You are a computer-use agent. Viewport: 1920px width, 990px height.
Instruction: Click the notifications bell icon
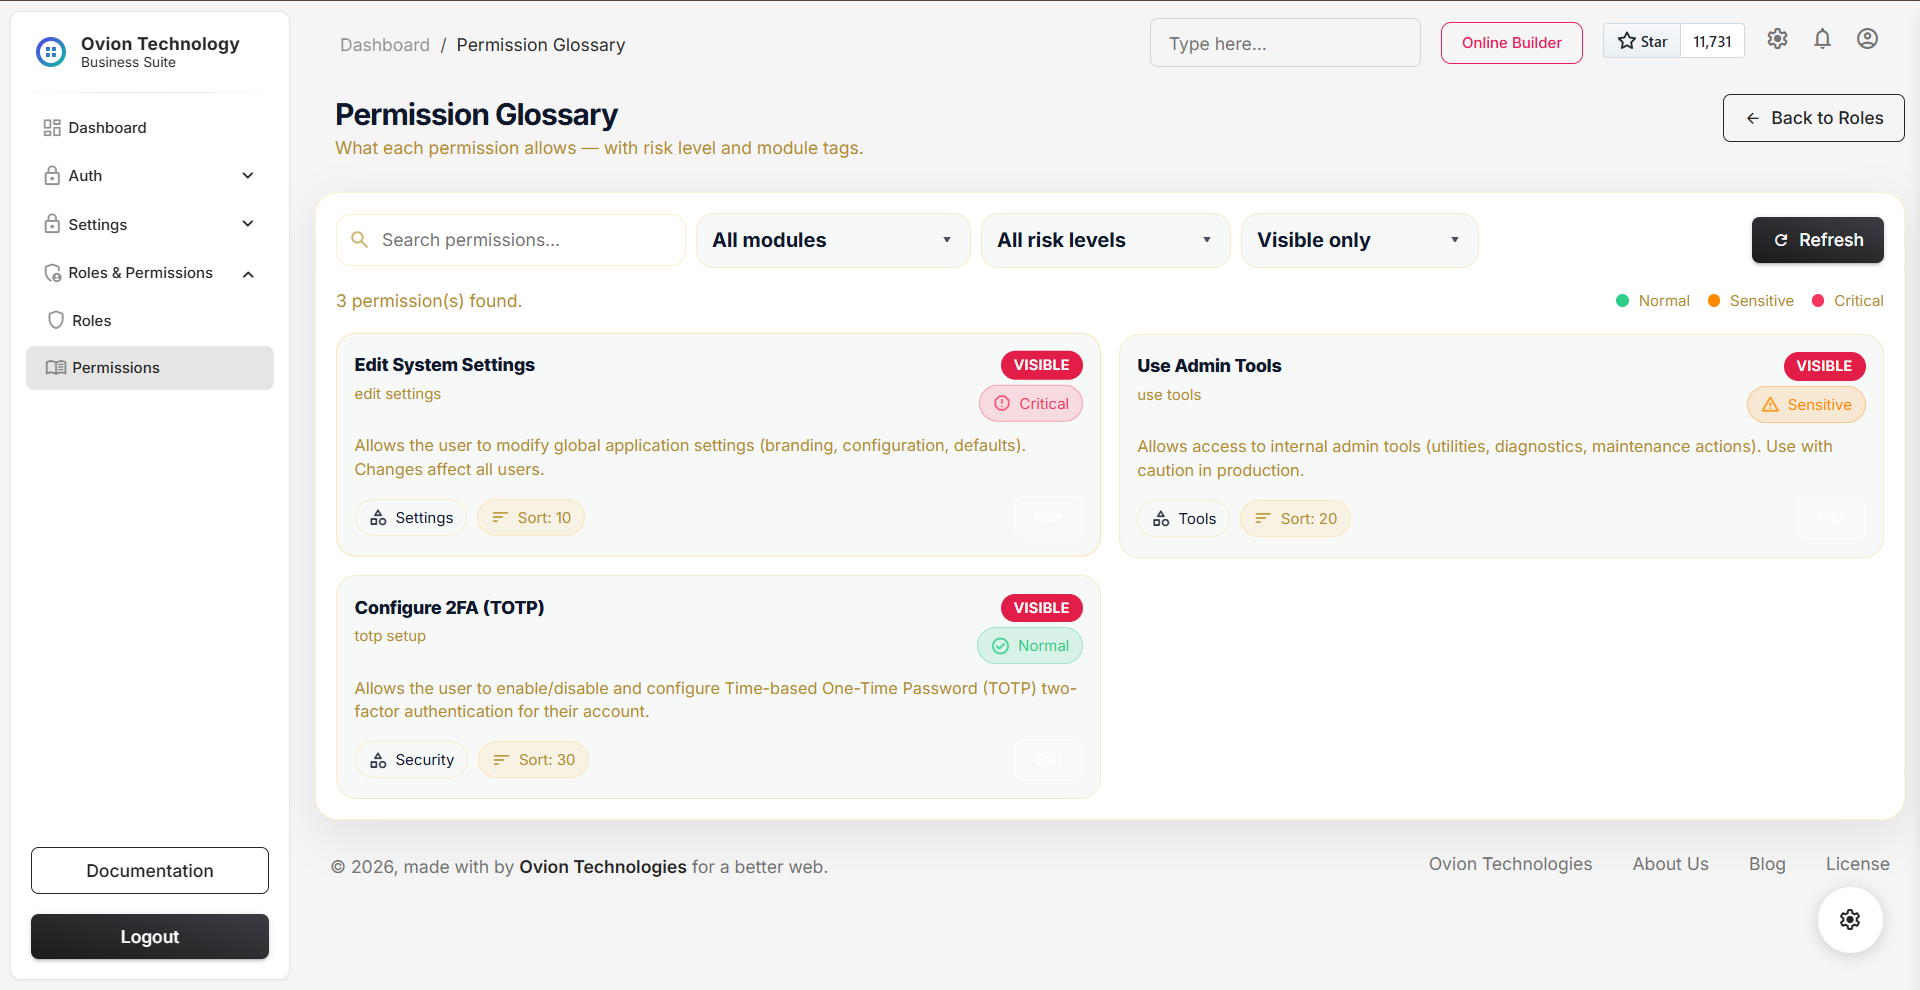1822,39
